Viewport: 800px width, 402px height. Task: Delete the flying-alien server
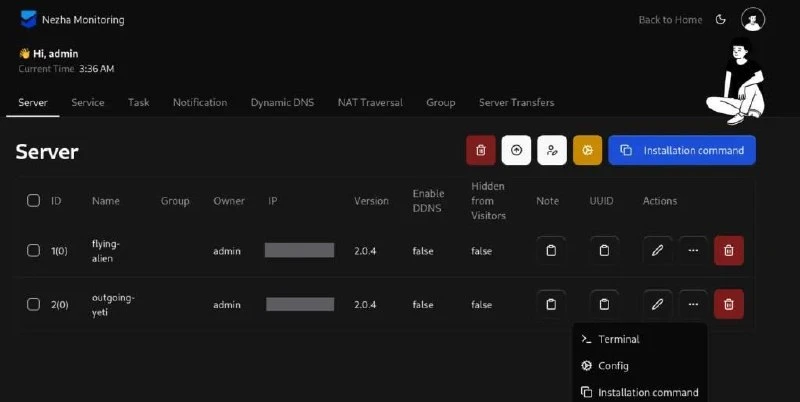[729, 250]
